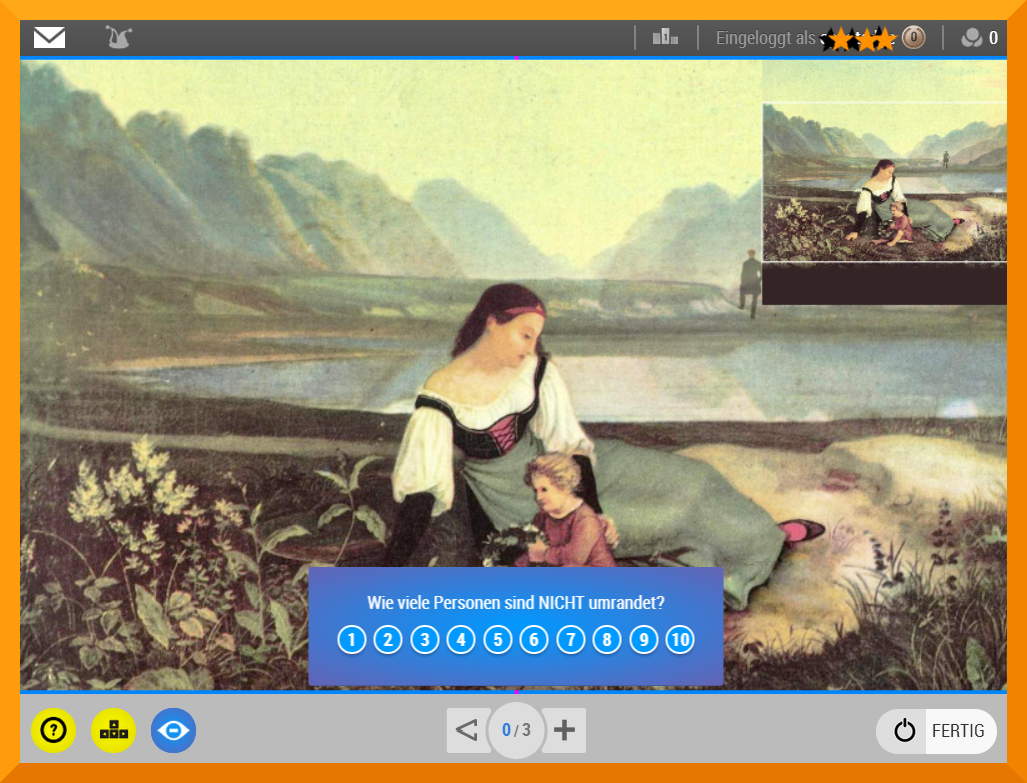Click the bronze medal coin icon
The width and height of the screenshot is (1027, 783).
[x=913, y=38]
